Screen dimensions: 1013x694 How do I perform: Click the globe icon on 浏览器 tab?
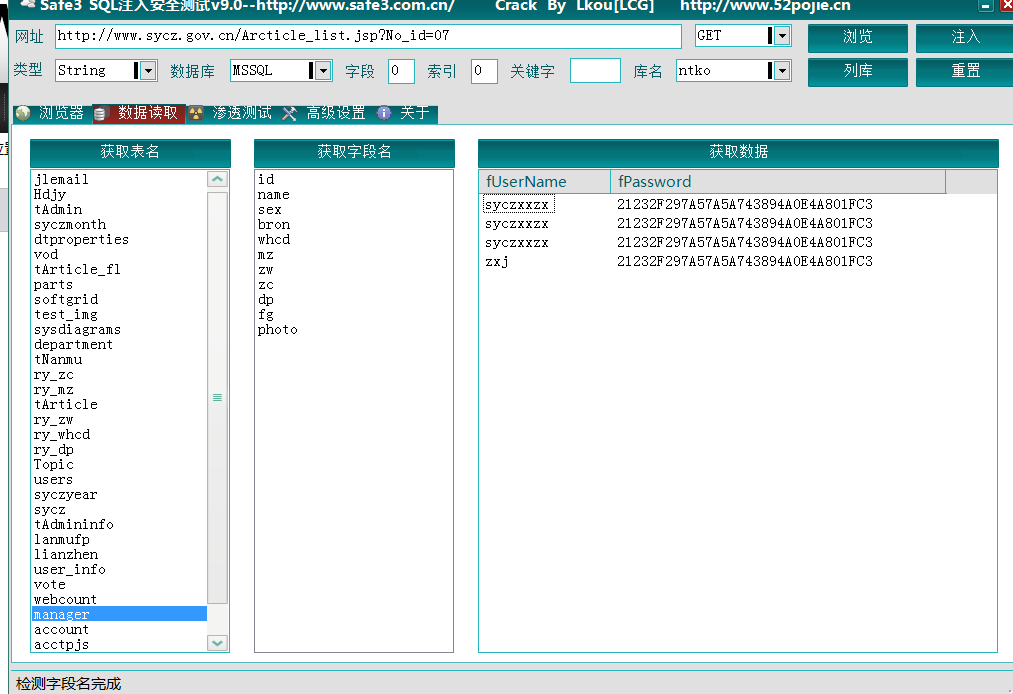(23, 113)
